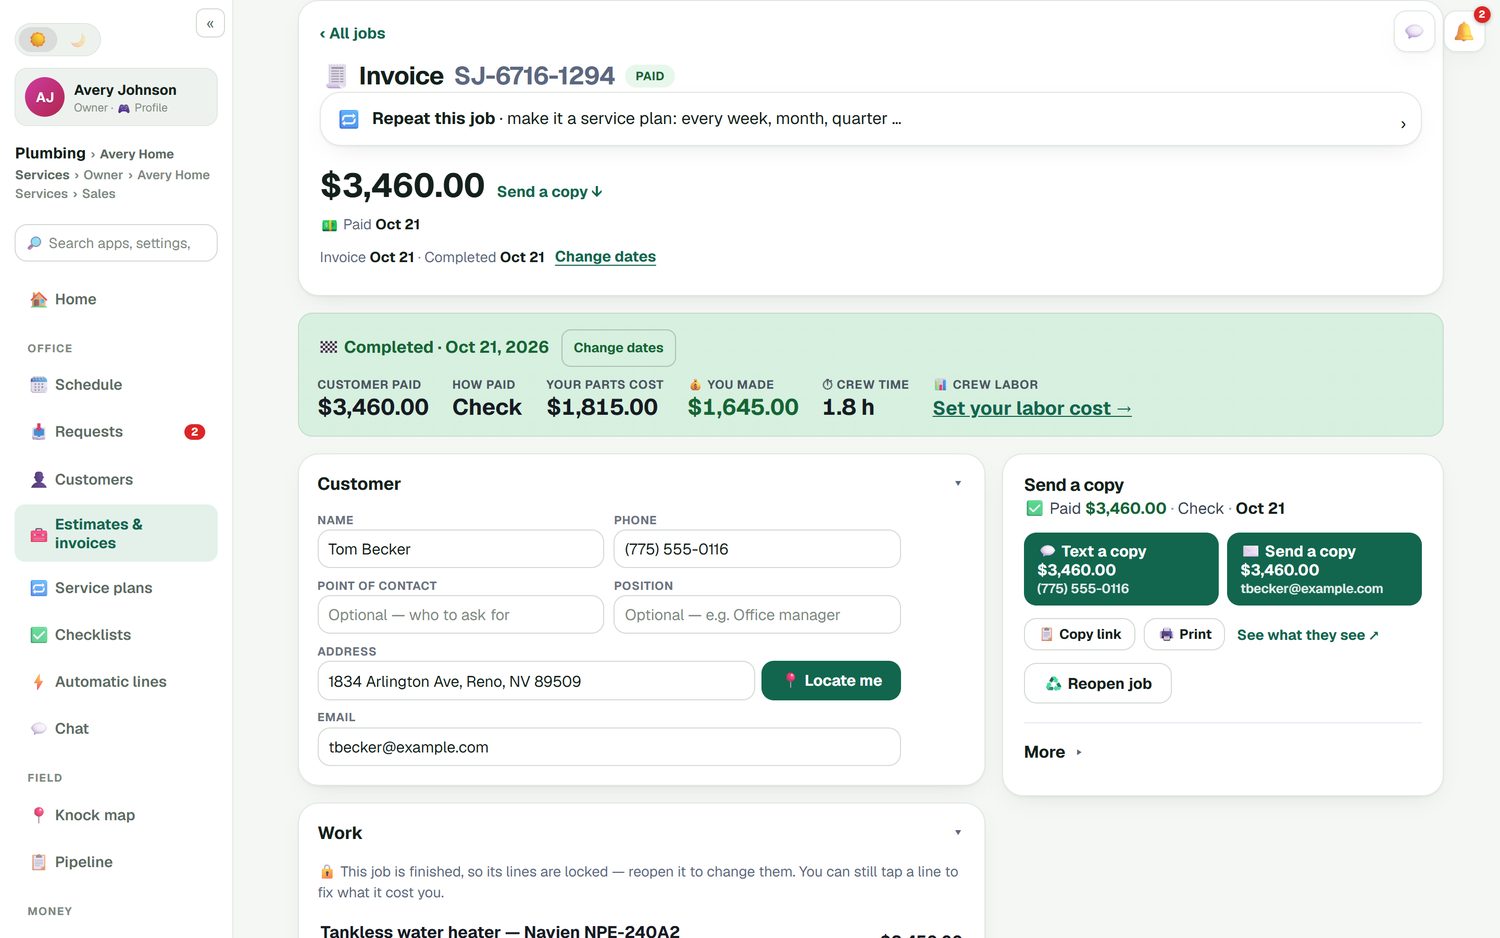Click the AJ avatar circle
This screenshot has width=1500, height=938.
(x=45, y=97)
